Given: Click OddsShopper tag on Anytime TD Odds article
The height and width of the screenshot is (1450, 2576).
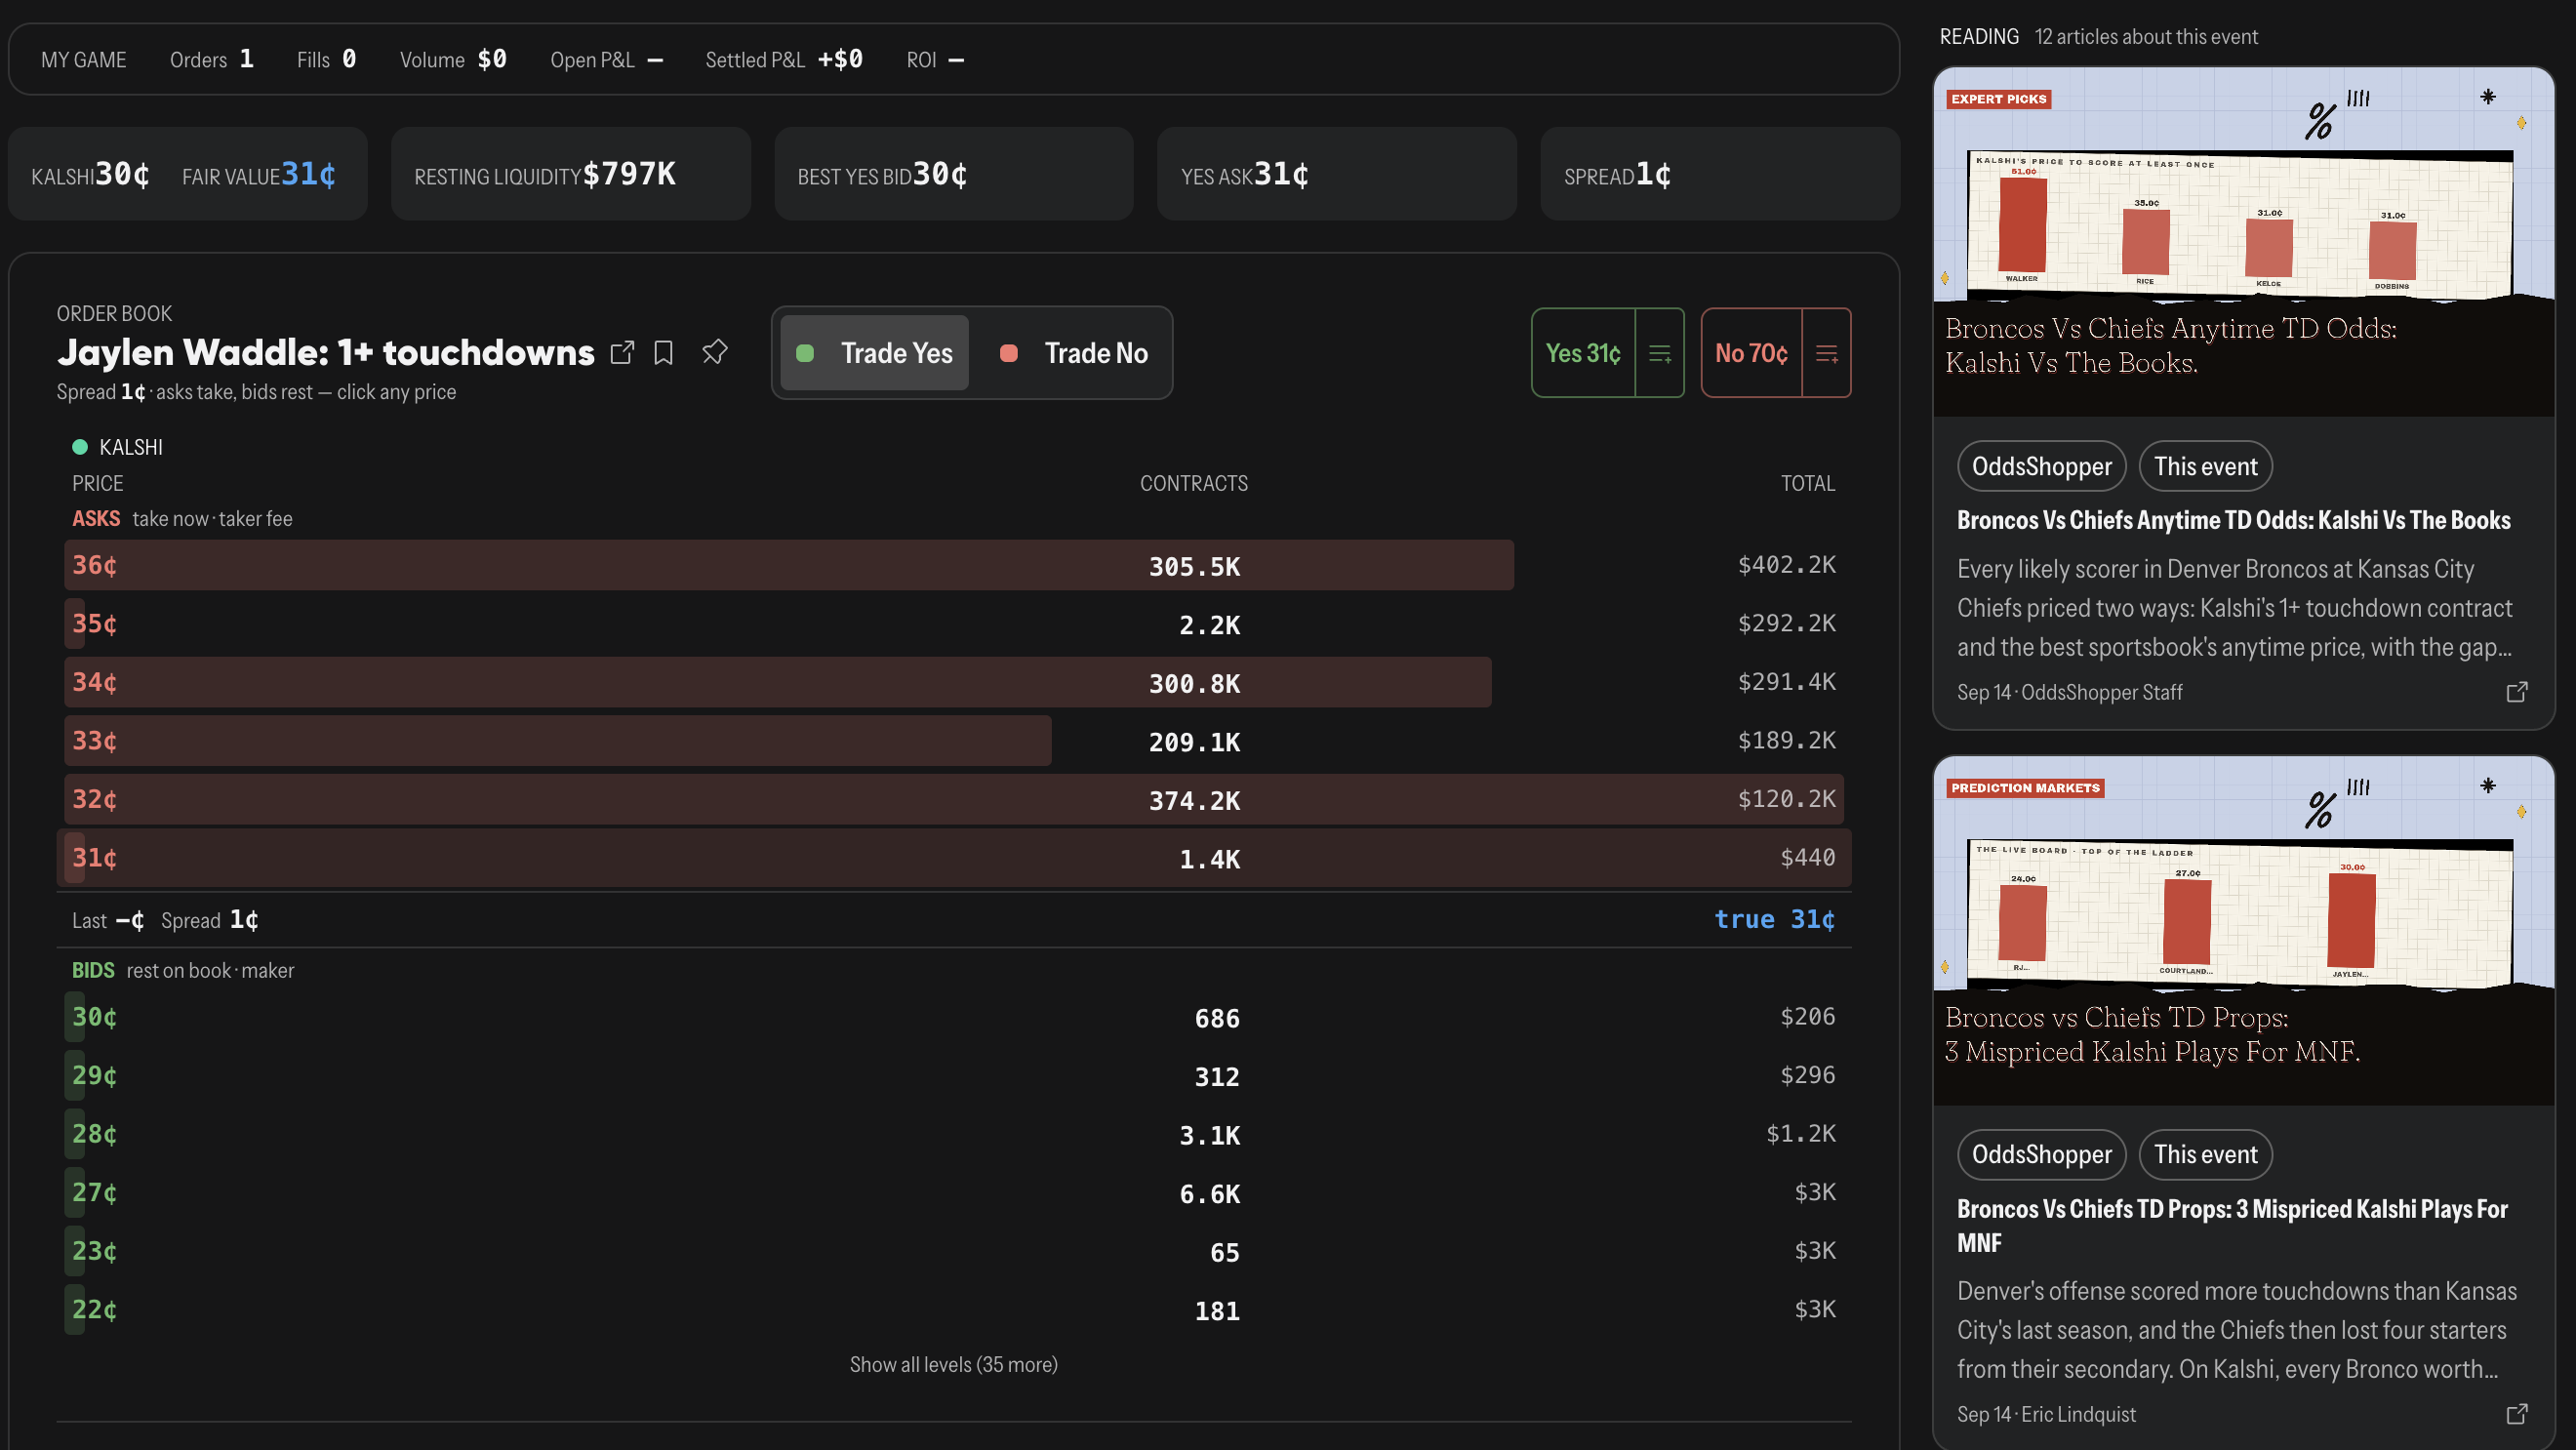Looking at the screenshot, I should [x=2041, y=466].
